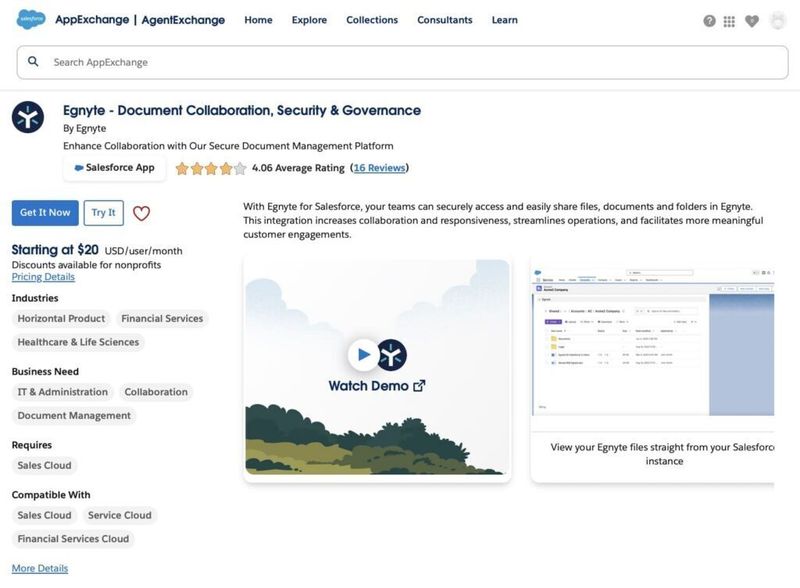Image resolution: width=800 pixels, height=588 pixels.
Task: Open favorites heart icon in header
Action: click(752, 21)
